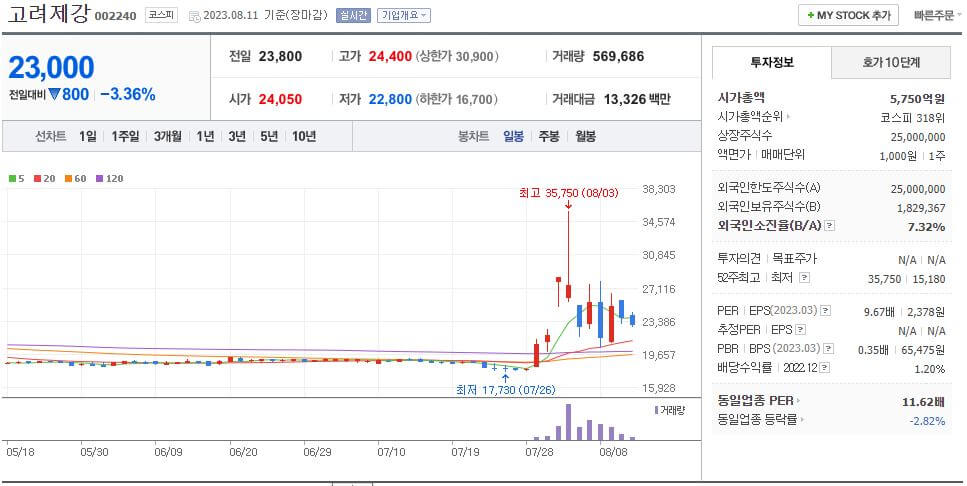This screenshot has width=967, height=486.
Task: Open 시가총액순위 ranking link
Action: pyautogui.click(x=753, y=117)
